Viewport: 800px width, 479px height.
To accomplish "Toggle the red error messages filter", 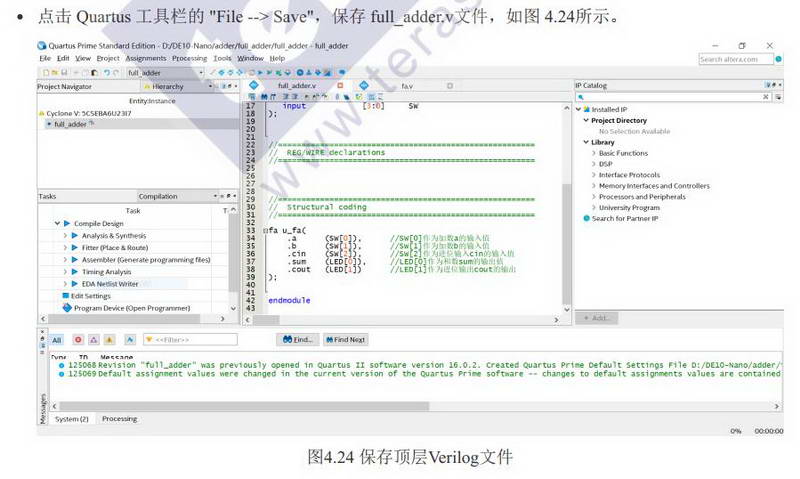I will (78, 340).
